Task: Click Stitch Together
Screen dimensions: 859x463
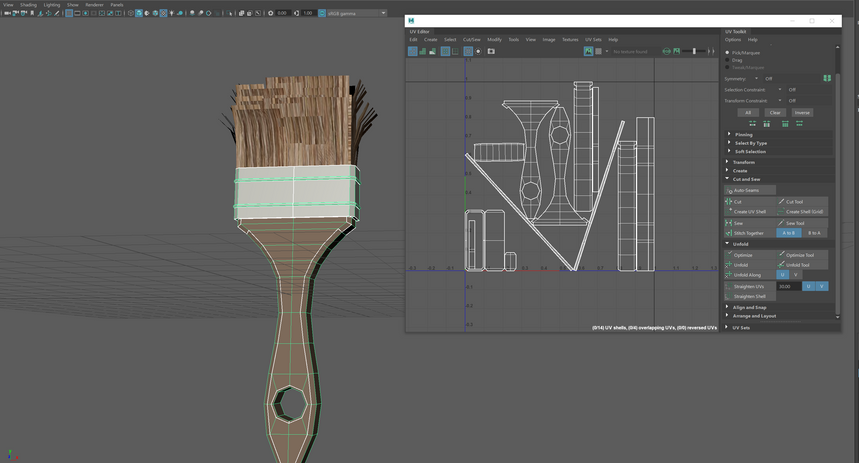Action: click(748, 233)
